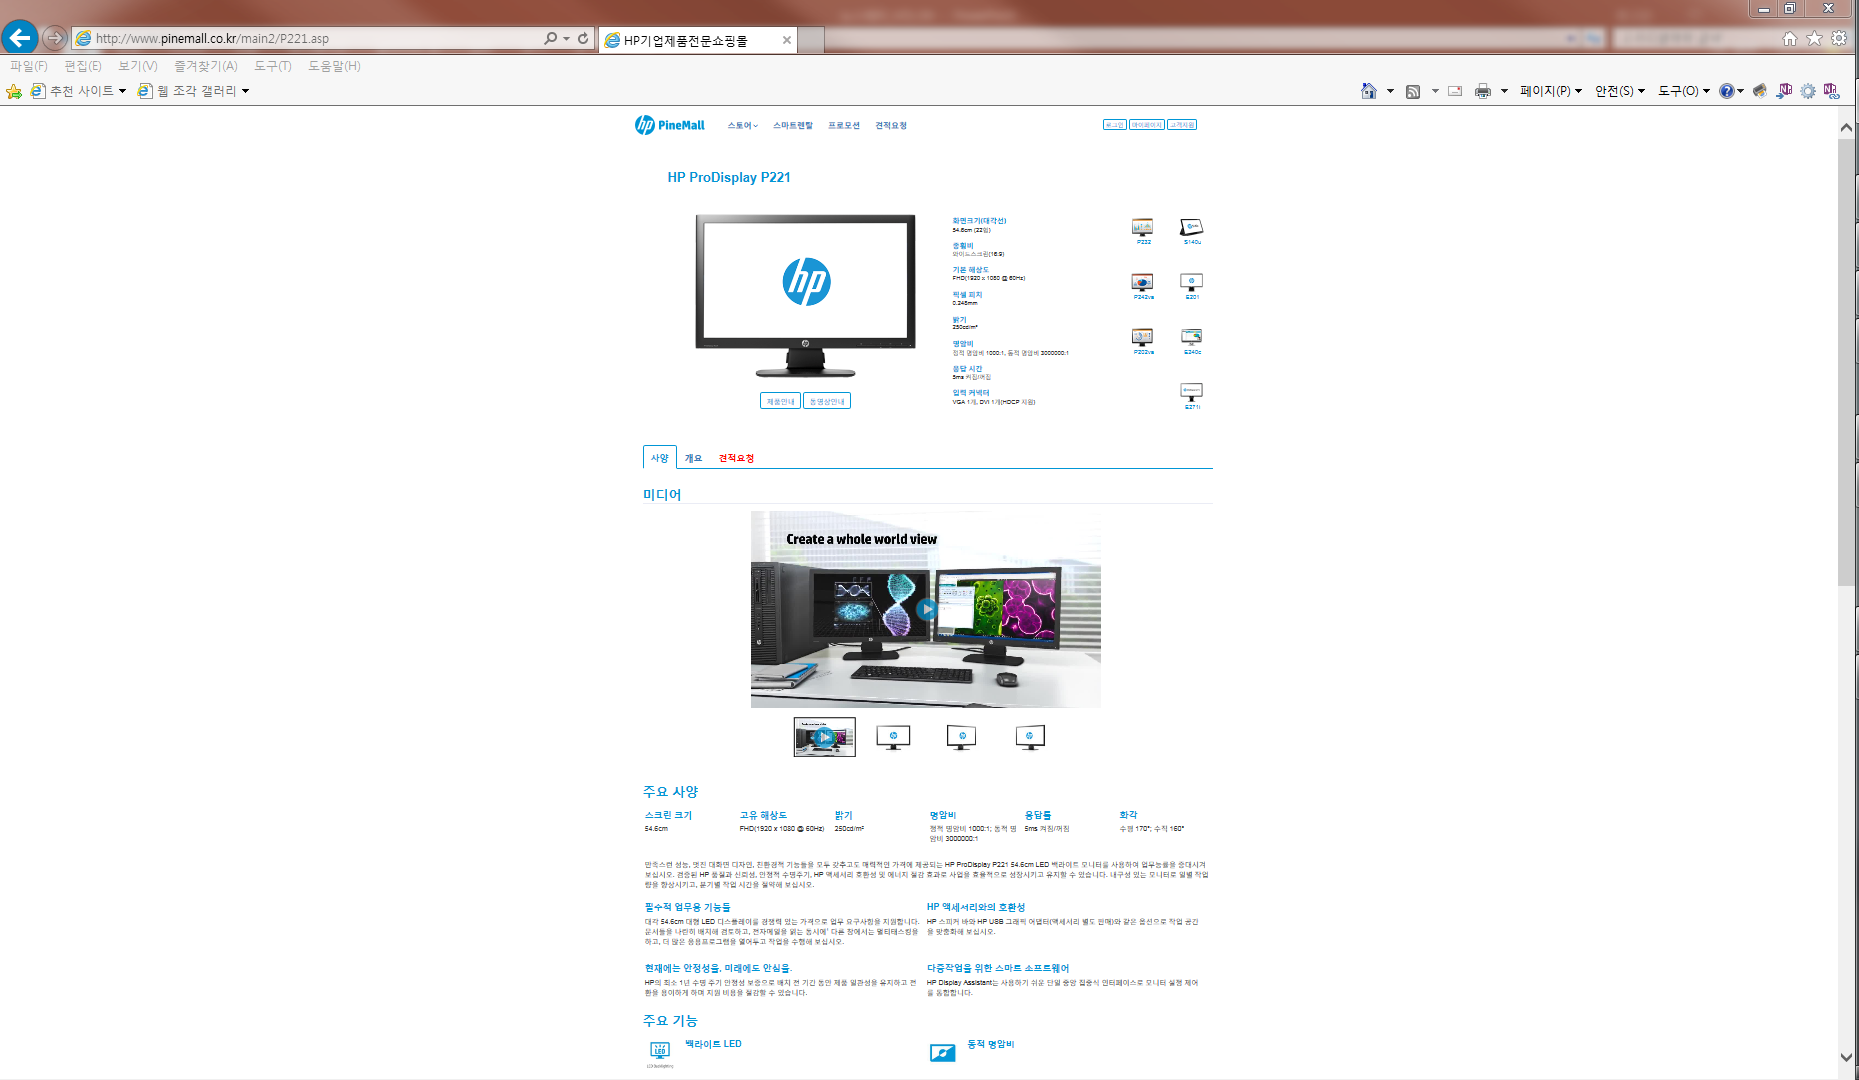Expand the RSS feeds dropdown arrow

point(1435,91)
